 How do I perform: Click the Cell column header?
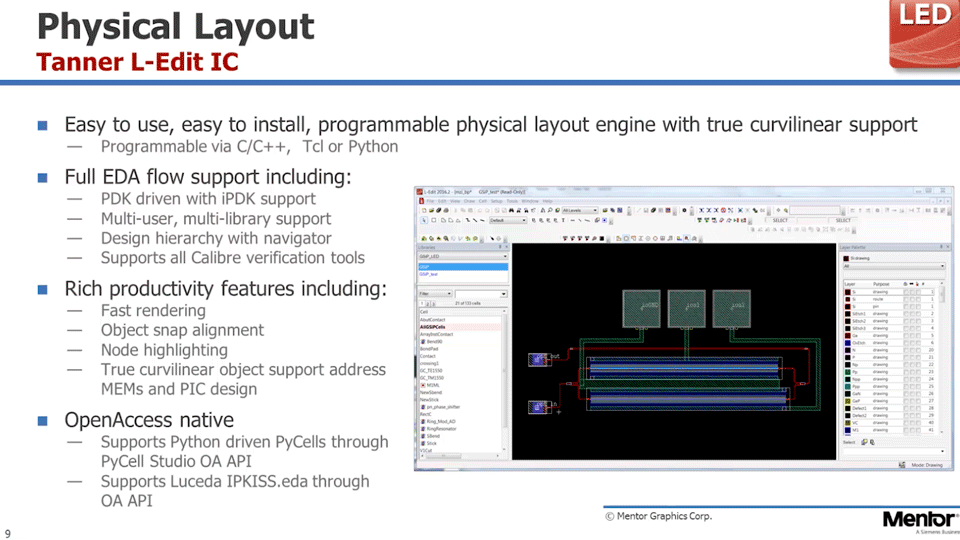click(x=462, y=312)
